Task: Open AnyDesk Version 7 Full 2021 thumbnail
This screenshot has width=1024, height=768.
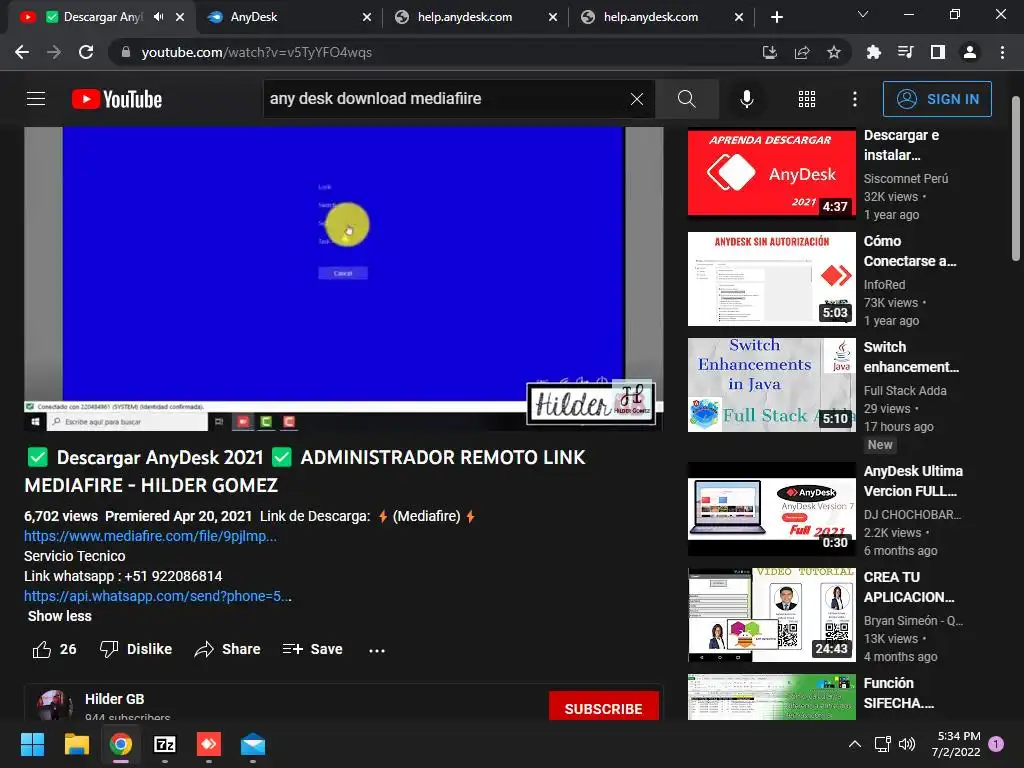Action: tap(771, 509)
